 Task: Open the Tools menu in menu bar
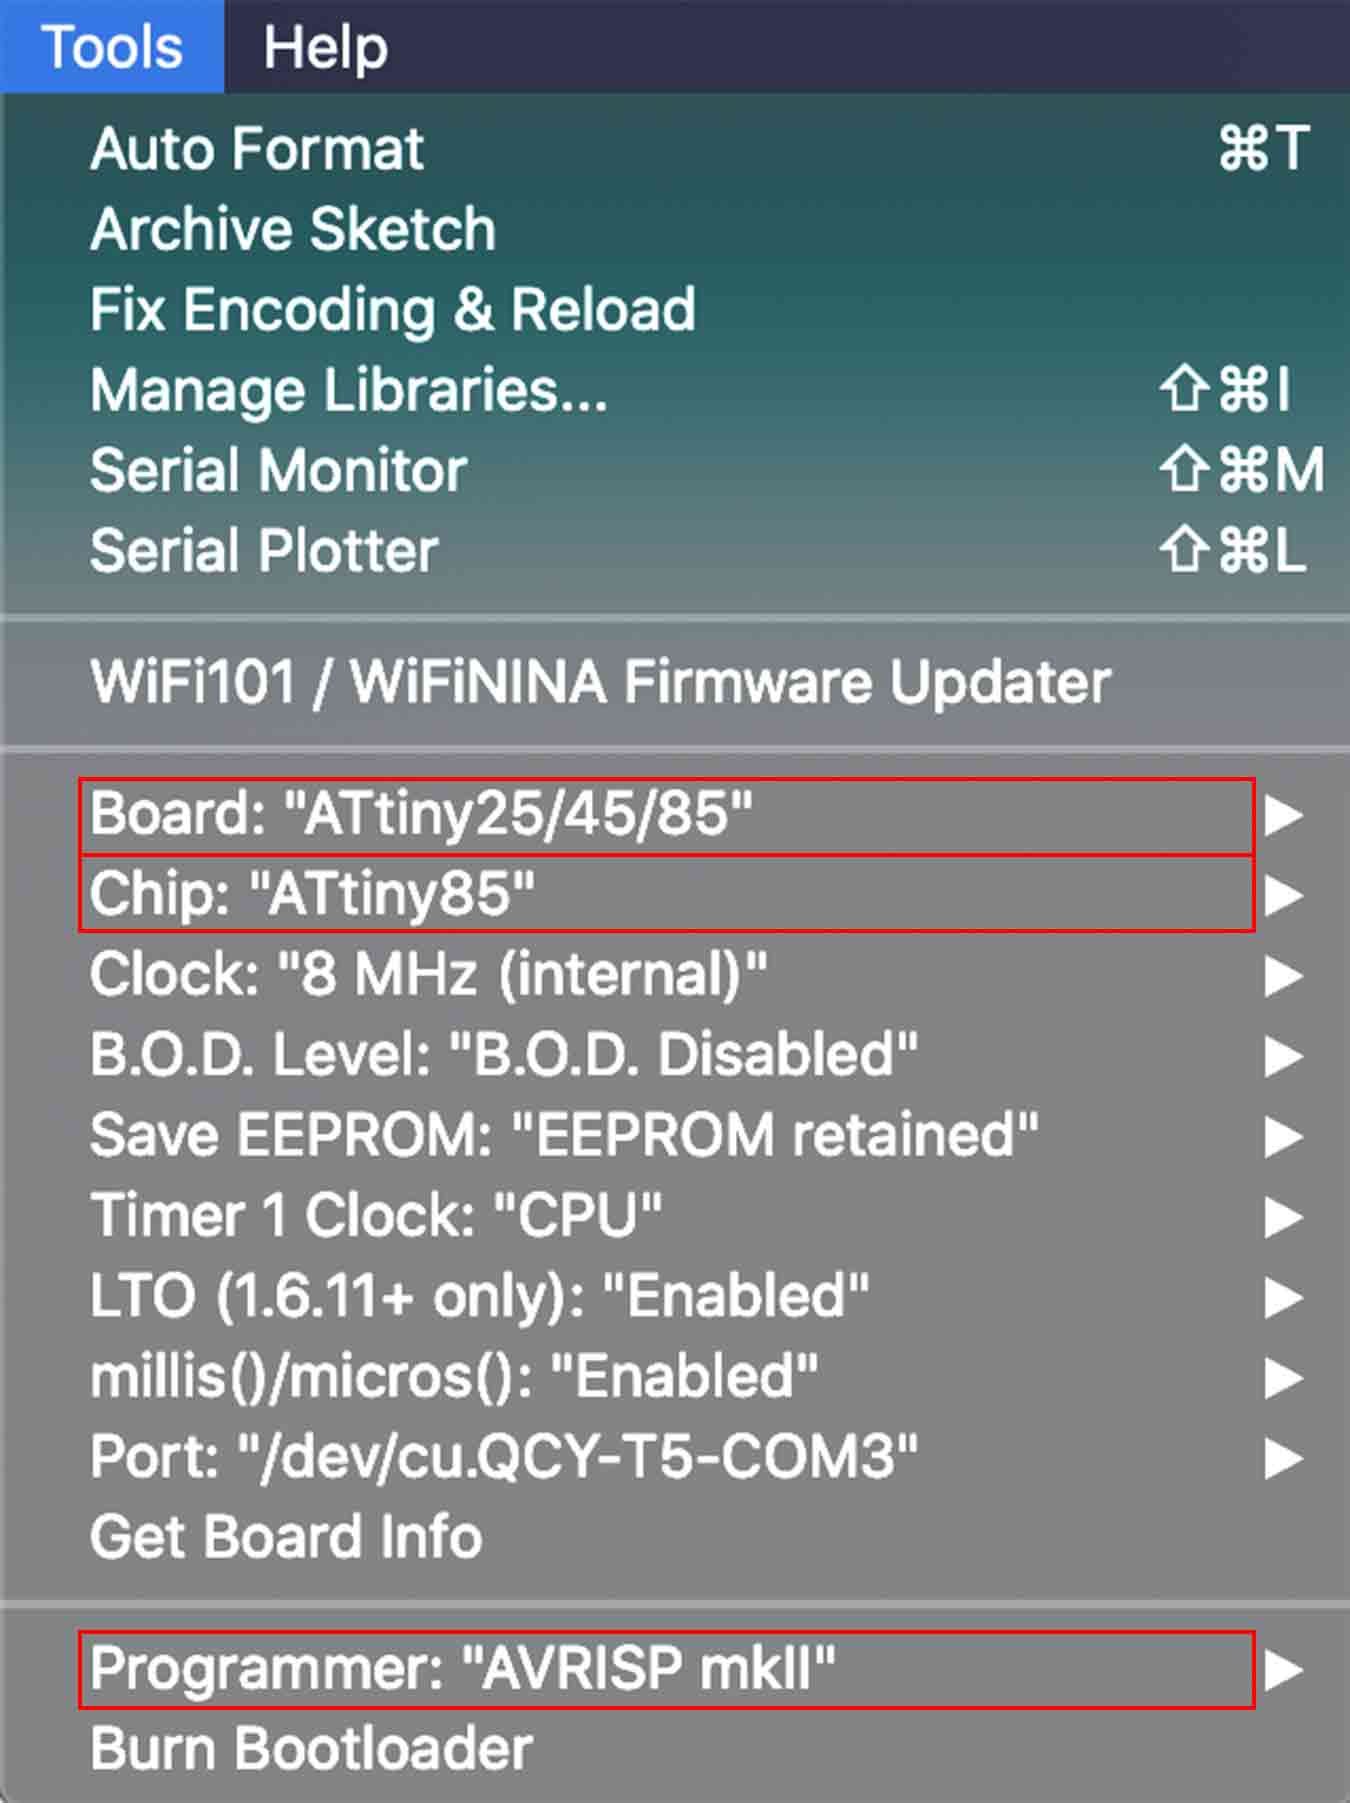click(112, 47)
